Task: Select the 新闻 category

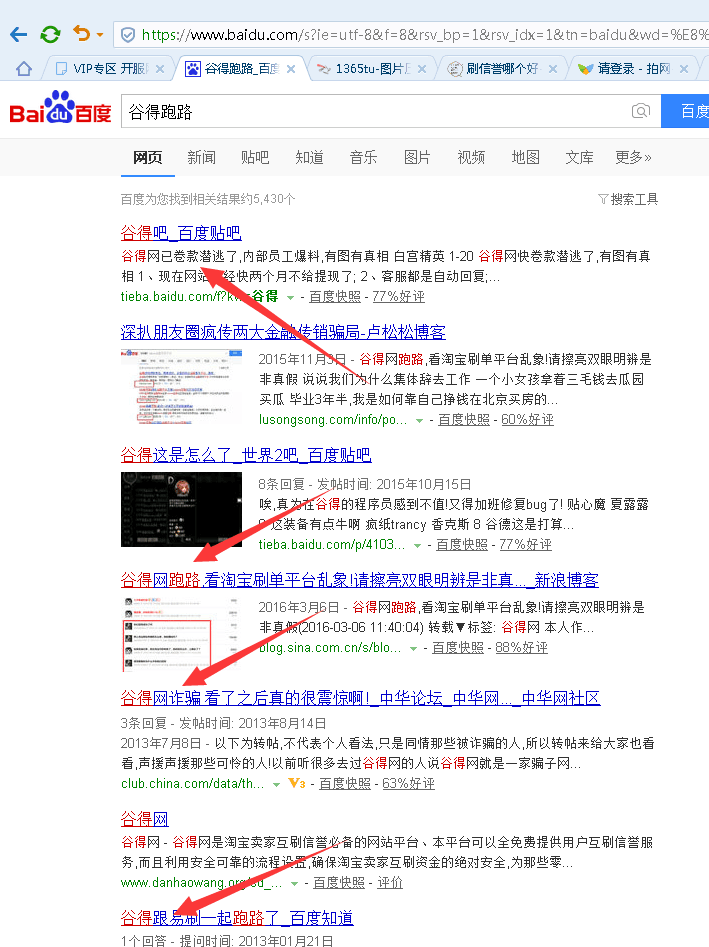Action: coord(201,158)
